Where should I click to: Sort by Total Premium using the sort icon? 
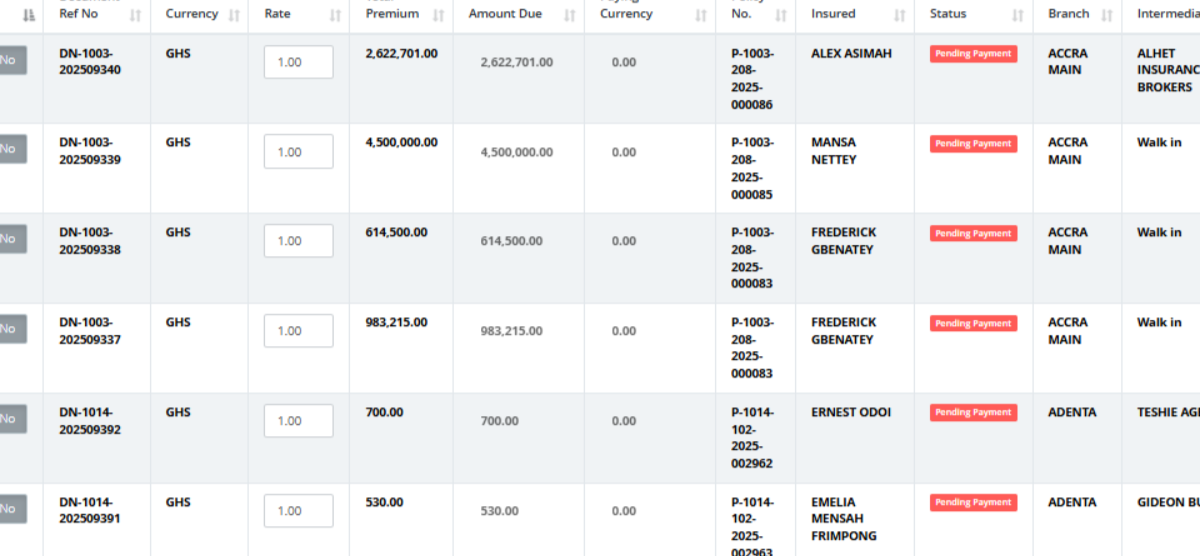[x=438, y=15]
